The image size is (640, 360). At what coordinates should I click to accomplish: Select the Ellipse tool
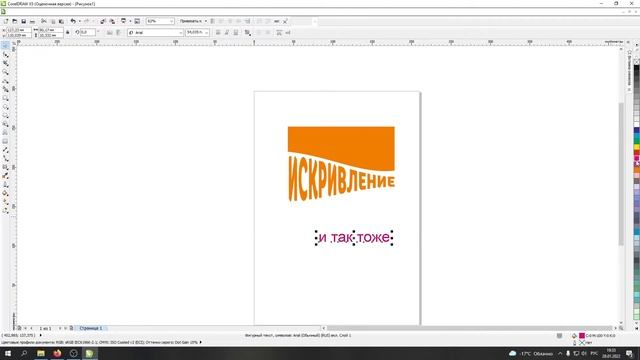tap(5, 107)
